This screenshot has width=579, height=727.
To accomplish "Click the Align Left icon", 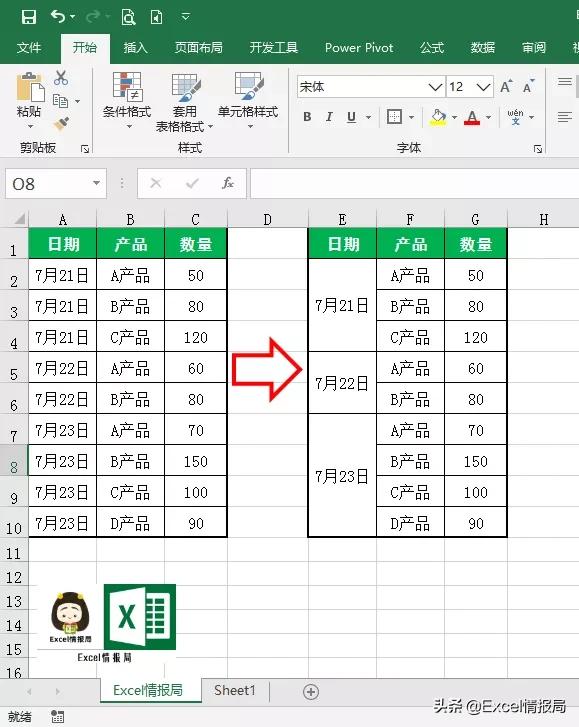I will click(x=565, y=117).
